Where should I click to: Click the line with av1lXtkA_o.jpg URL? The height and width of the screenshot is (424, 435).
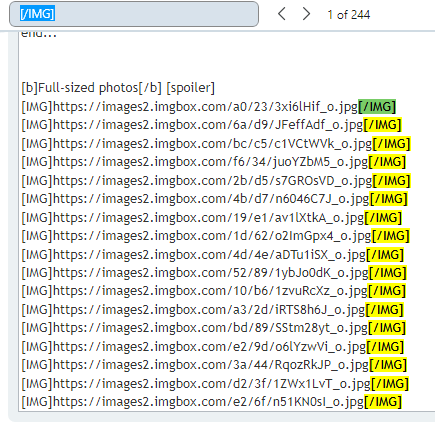click(212, 218)
